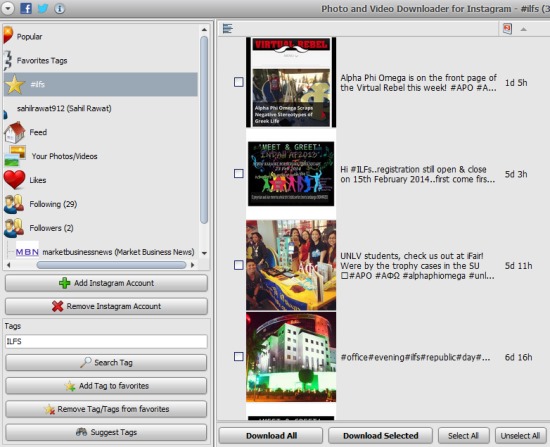550x447 pixels.
Task: Open the Feed entry
Action: click(x=38, y=132)
